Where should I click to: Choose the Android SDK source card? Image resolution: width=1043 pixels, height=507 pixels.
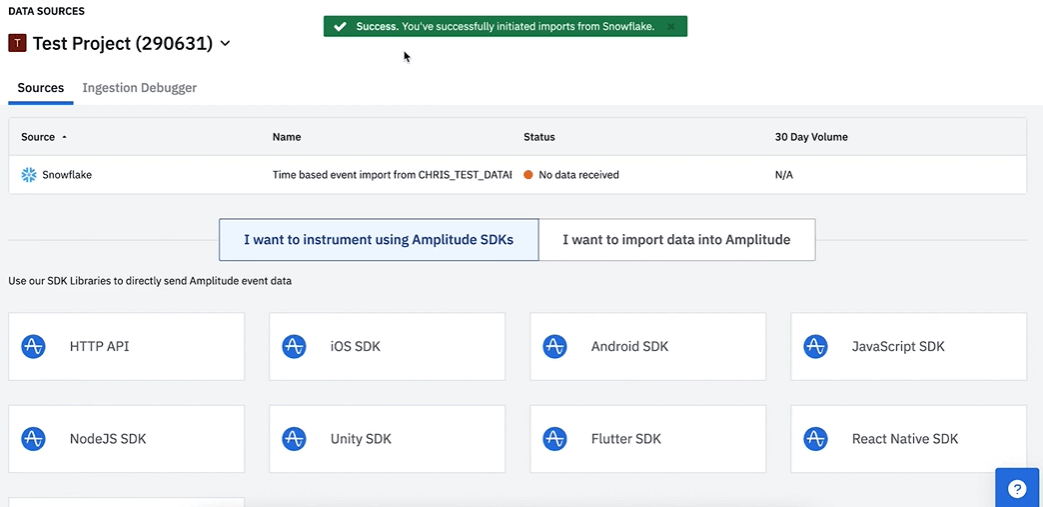(648, 347)
